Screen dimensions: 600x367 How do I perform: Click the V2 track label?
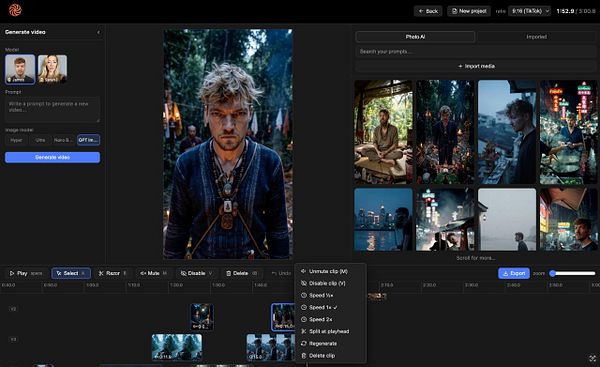click(13, 309)
